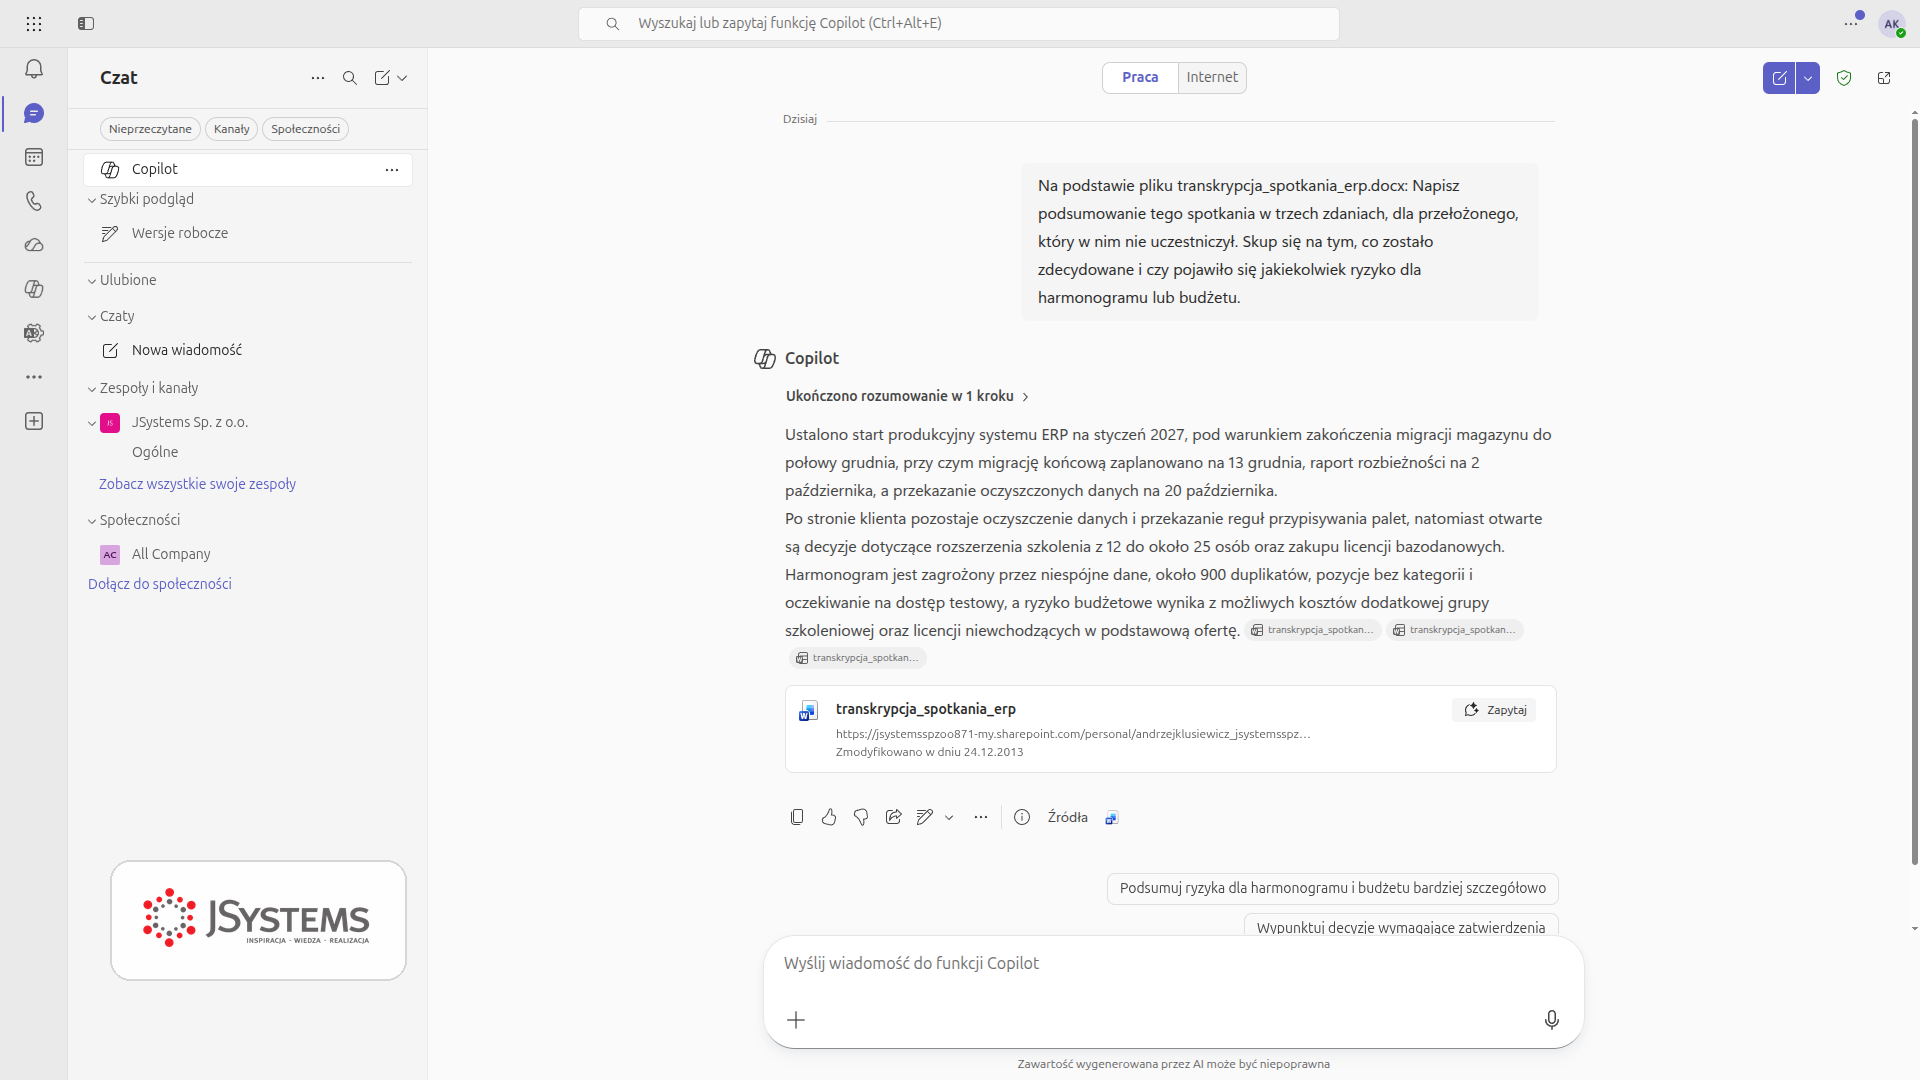Start new chat compose icon

(382, 78)
